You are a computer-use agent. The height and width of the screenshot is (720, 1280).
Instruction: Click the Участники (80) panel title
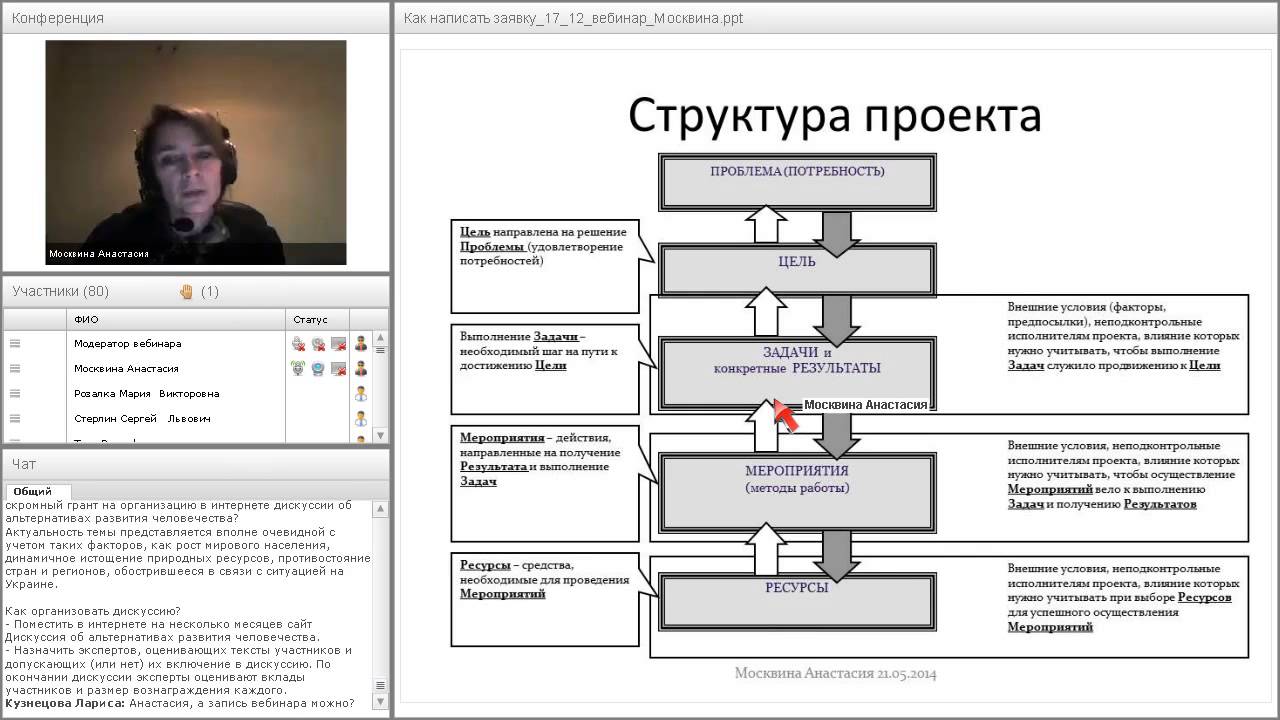pyautogui.click(x=61, y=292)
